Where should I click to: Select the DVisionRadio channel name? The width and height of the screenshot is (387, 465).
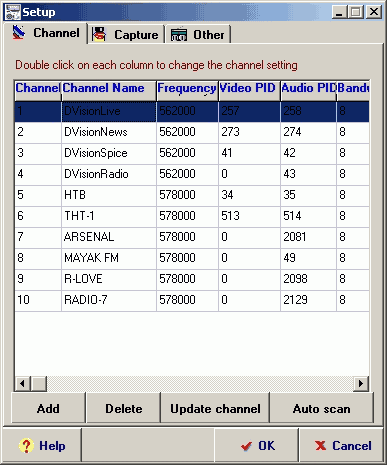[x=96, y=174]
